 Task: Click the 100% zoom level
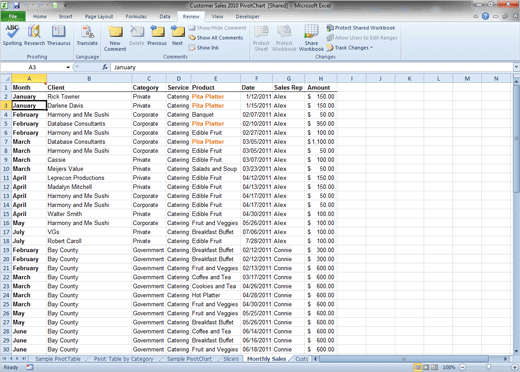[x=449, y=367]
